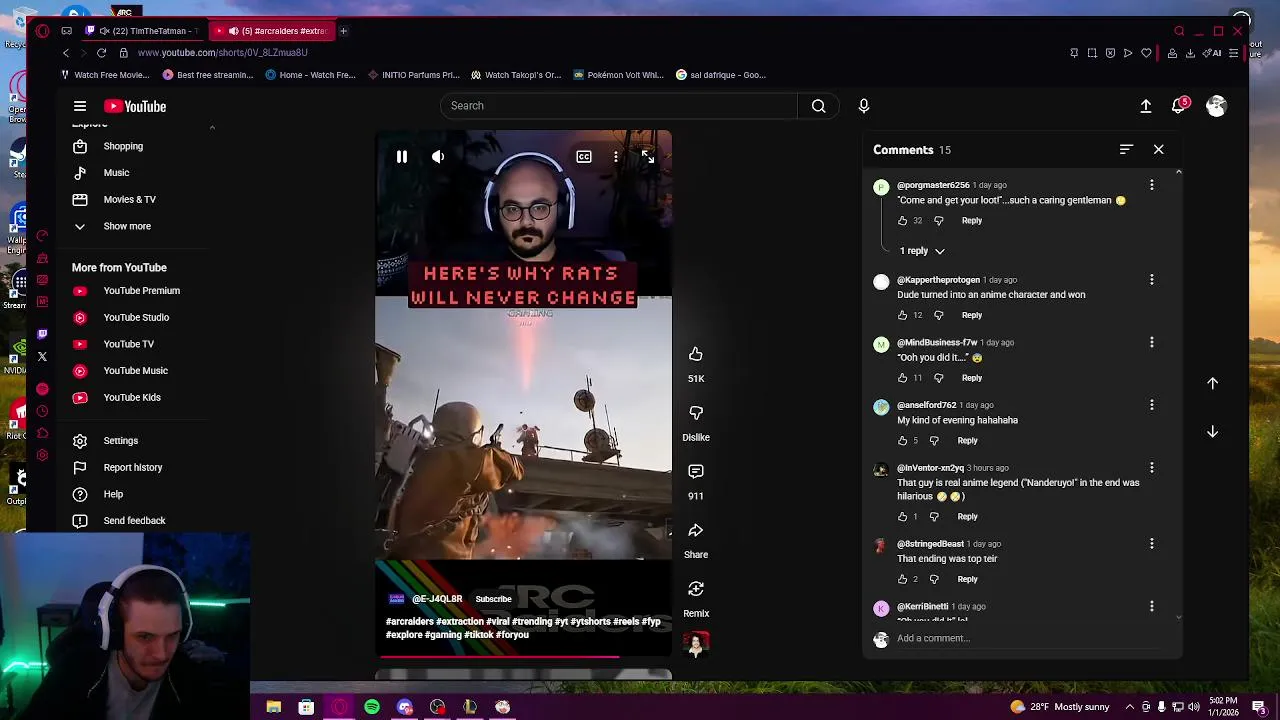Toggle closed captions on the Short
This screenshot has height=720, width=1280.
pyautogui.click(x=584, y=157)
